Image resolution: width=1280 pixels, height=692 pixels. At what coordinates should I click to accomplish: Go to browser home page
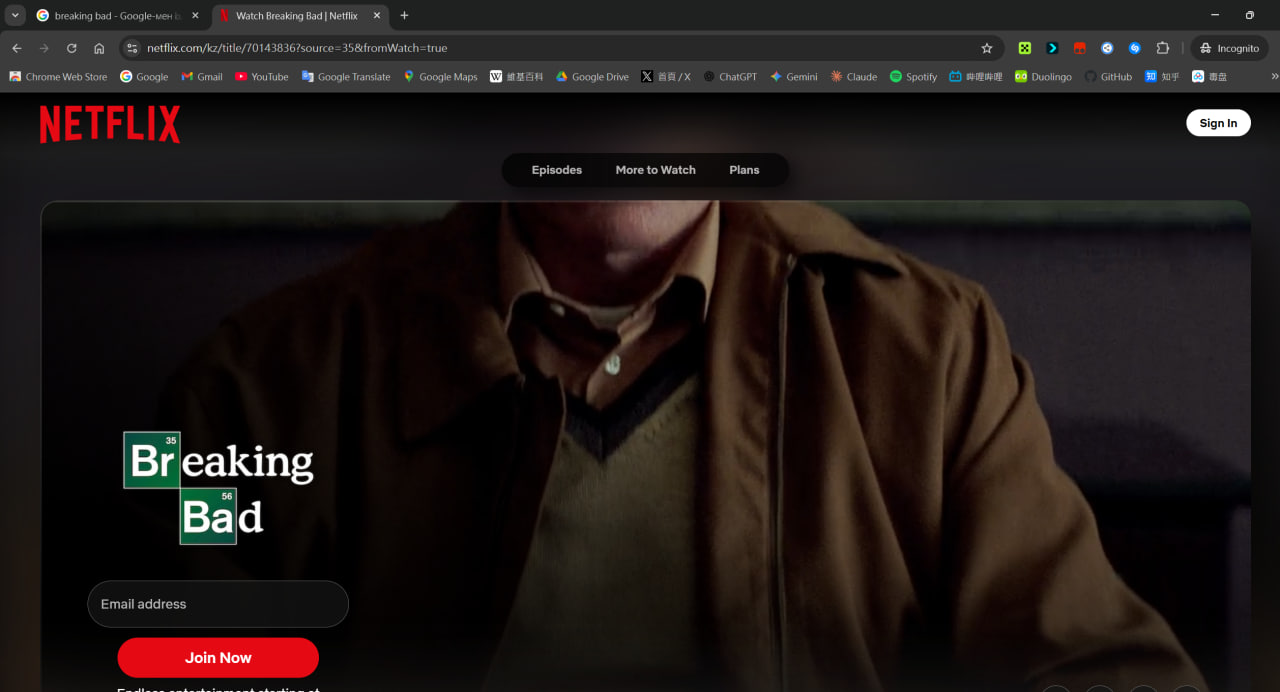pos(99,48)
